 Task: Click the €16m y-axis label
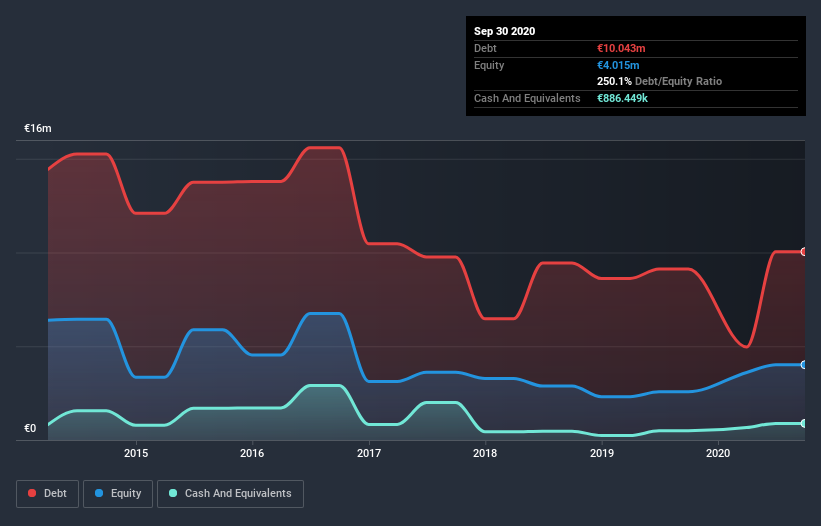click(38, 128)
